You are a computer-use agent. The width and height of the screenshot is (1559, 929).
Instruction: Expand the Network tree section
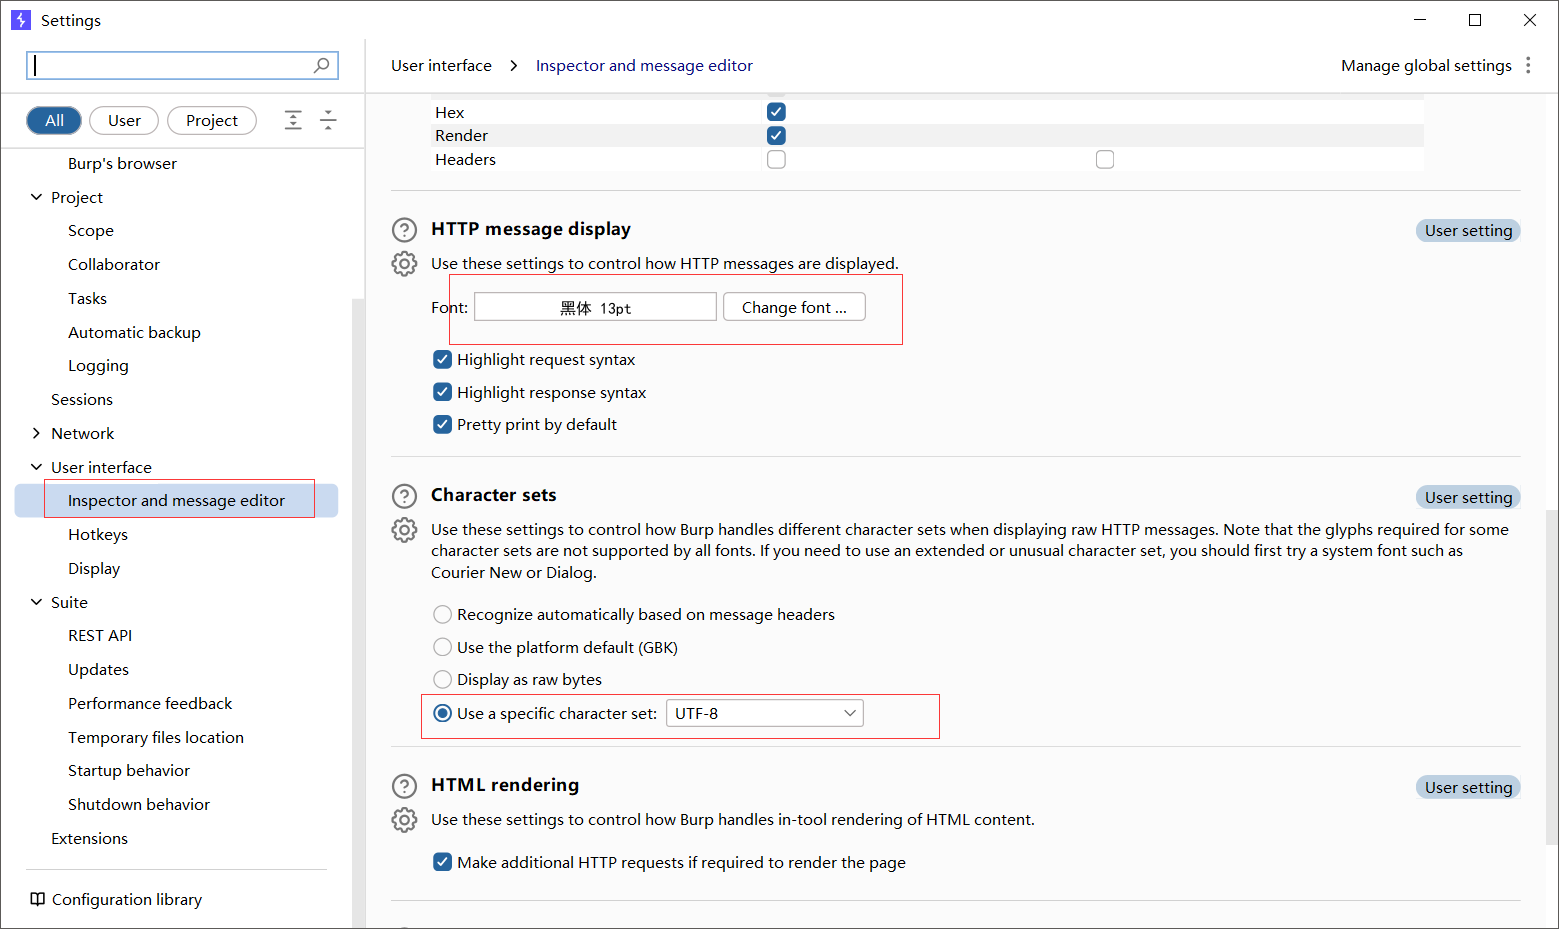(x=36, y=433)
